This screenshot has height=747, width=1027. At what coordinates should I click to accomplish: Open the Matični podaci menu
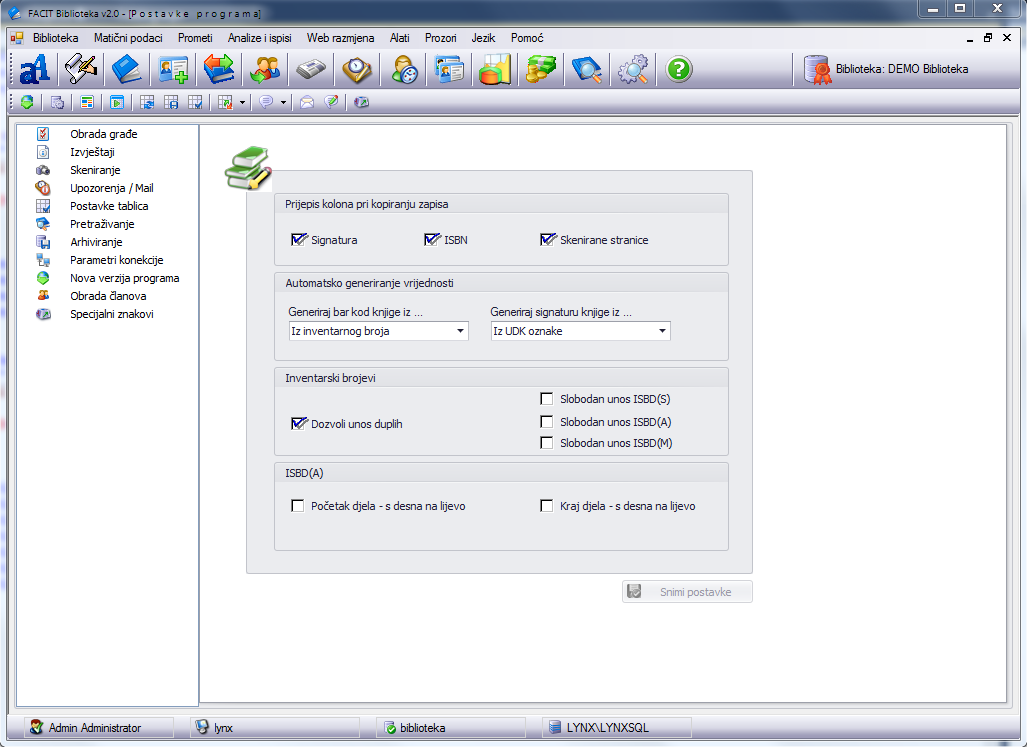pyautogui.click(x=128, y=38)
